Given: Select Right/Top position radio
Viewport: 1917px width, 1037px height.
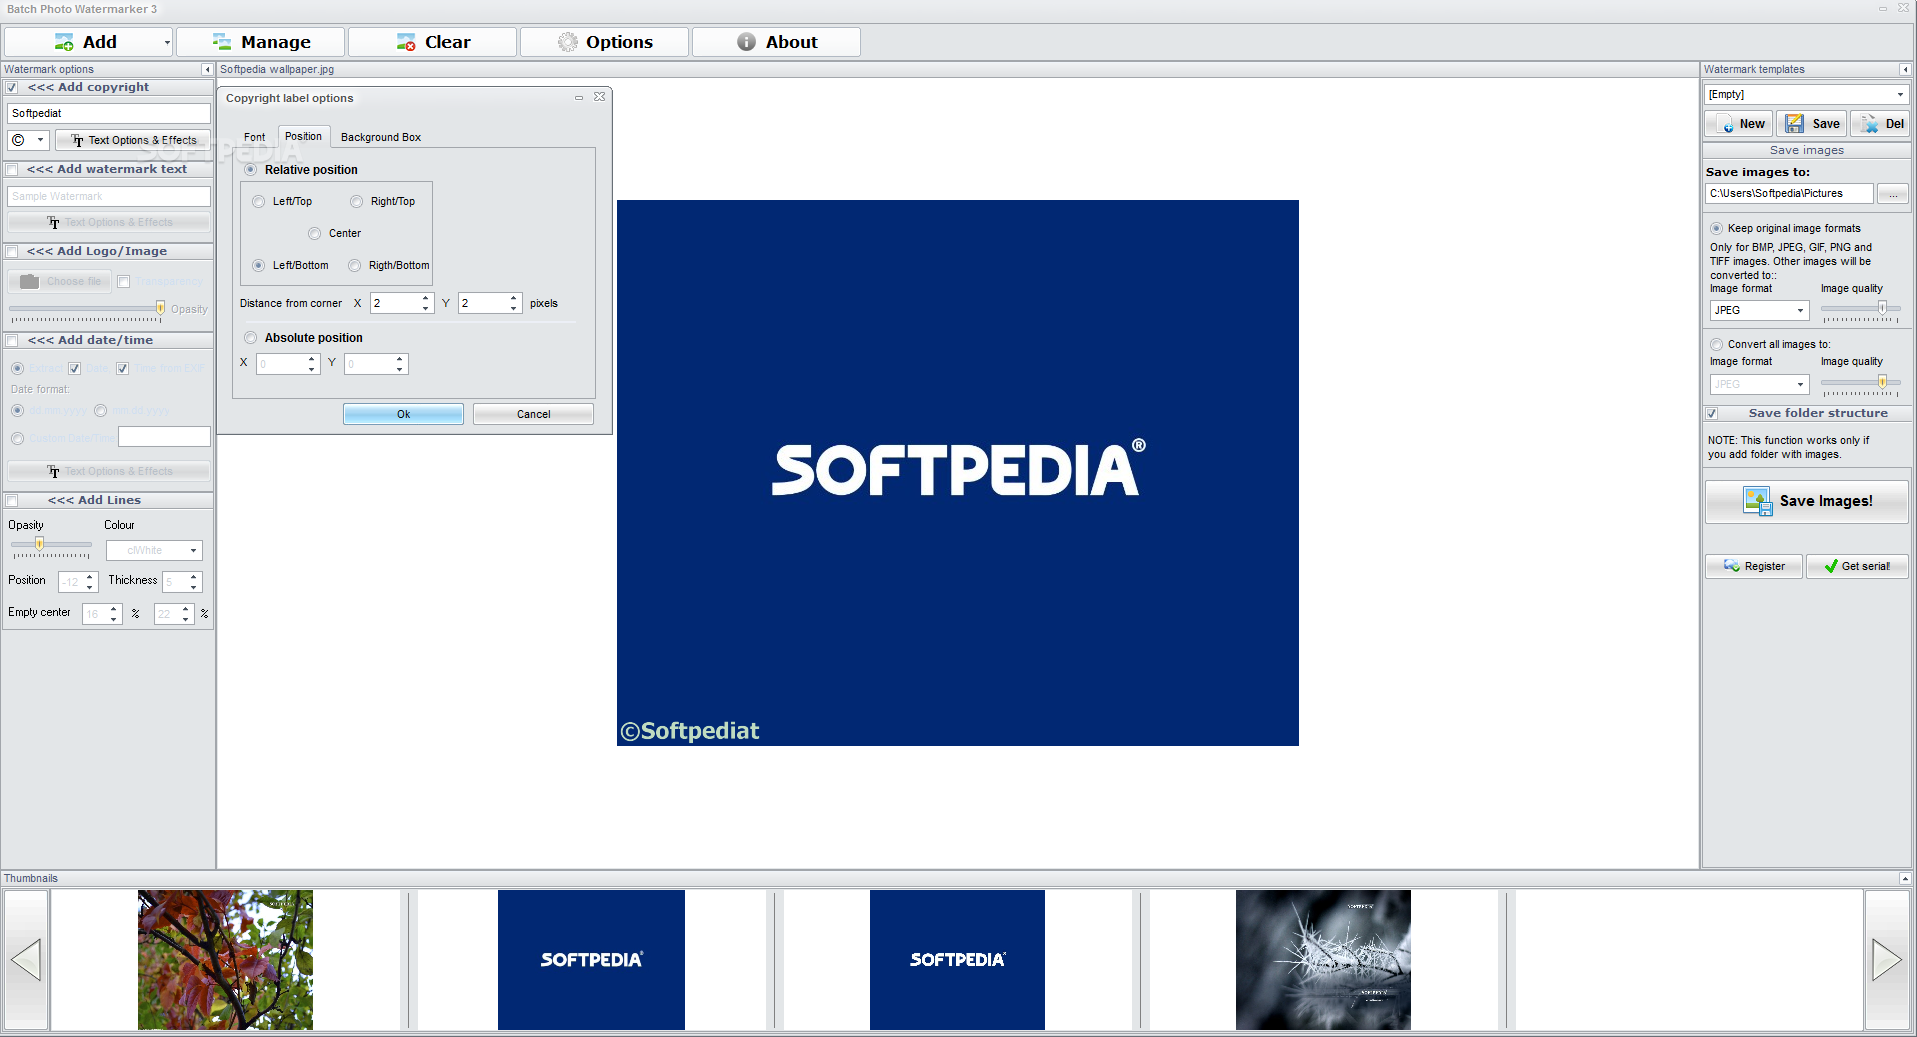Looking at the screenshot, I should (x=357, y=202).
